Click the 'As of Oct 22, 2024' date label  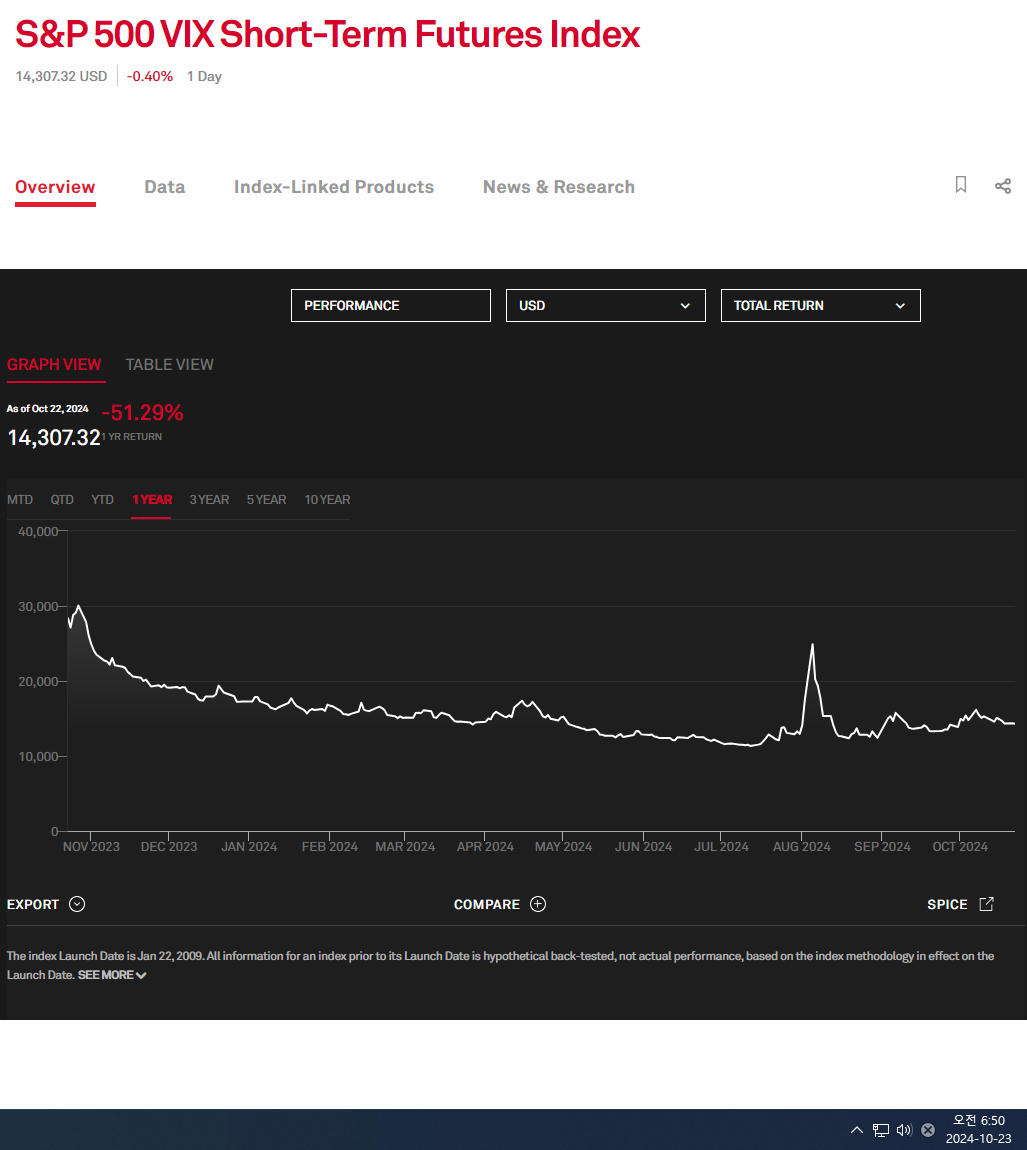click(x=48, y=409)
